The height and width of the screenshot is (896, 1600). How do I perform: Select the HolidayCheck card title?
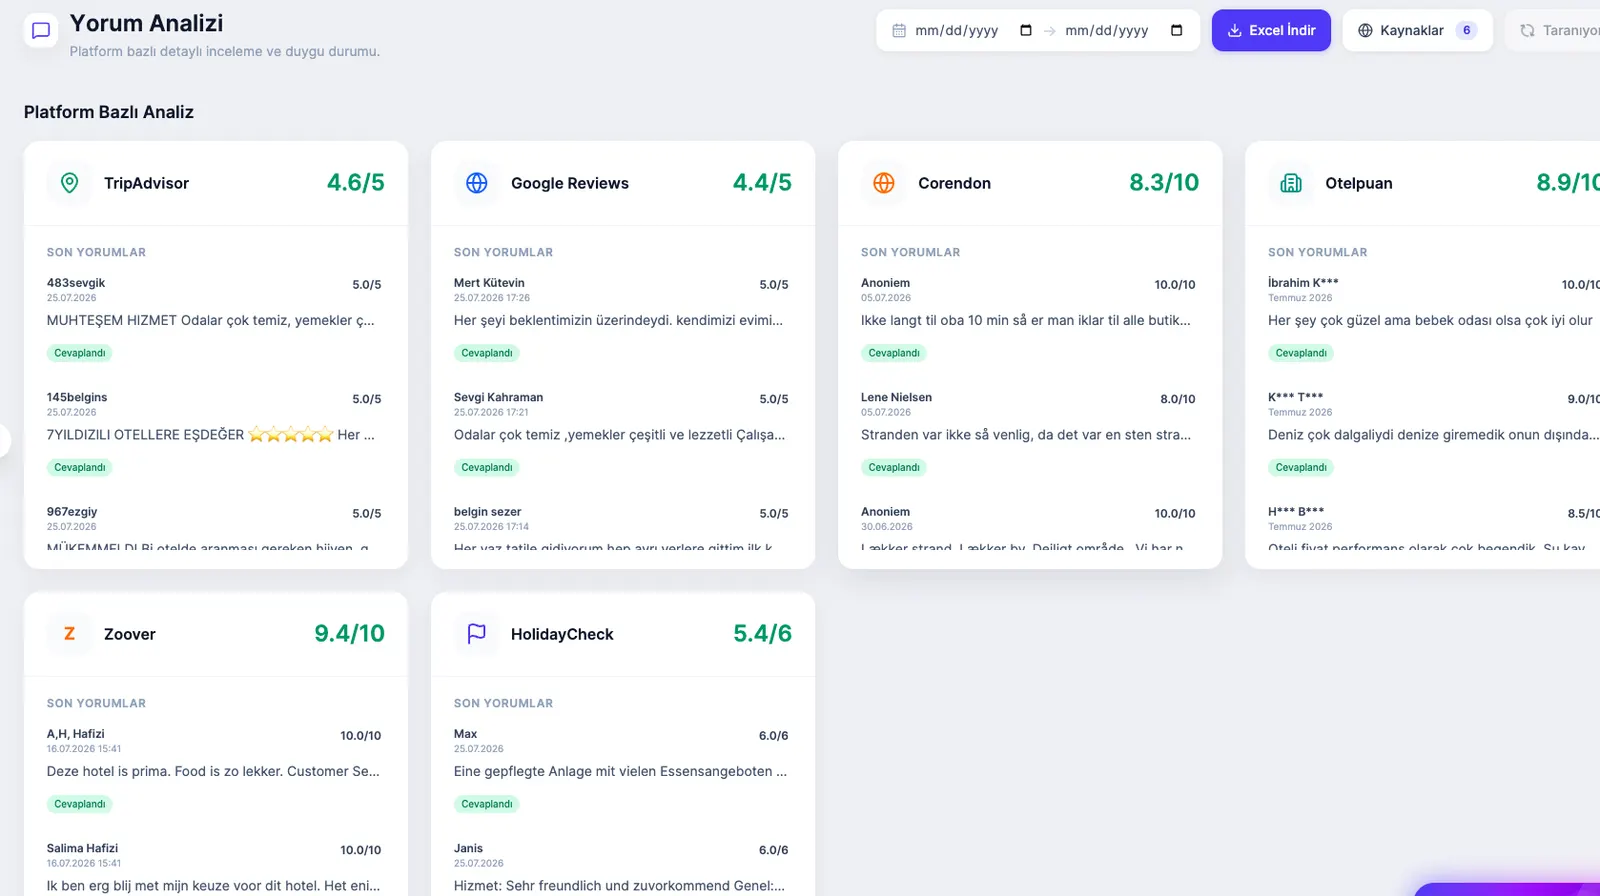[562, 634]
